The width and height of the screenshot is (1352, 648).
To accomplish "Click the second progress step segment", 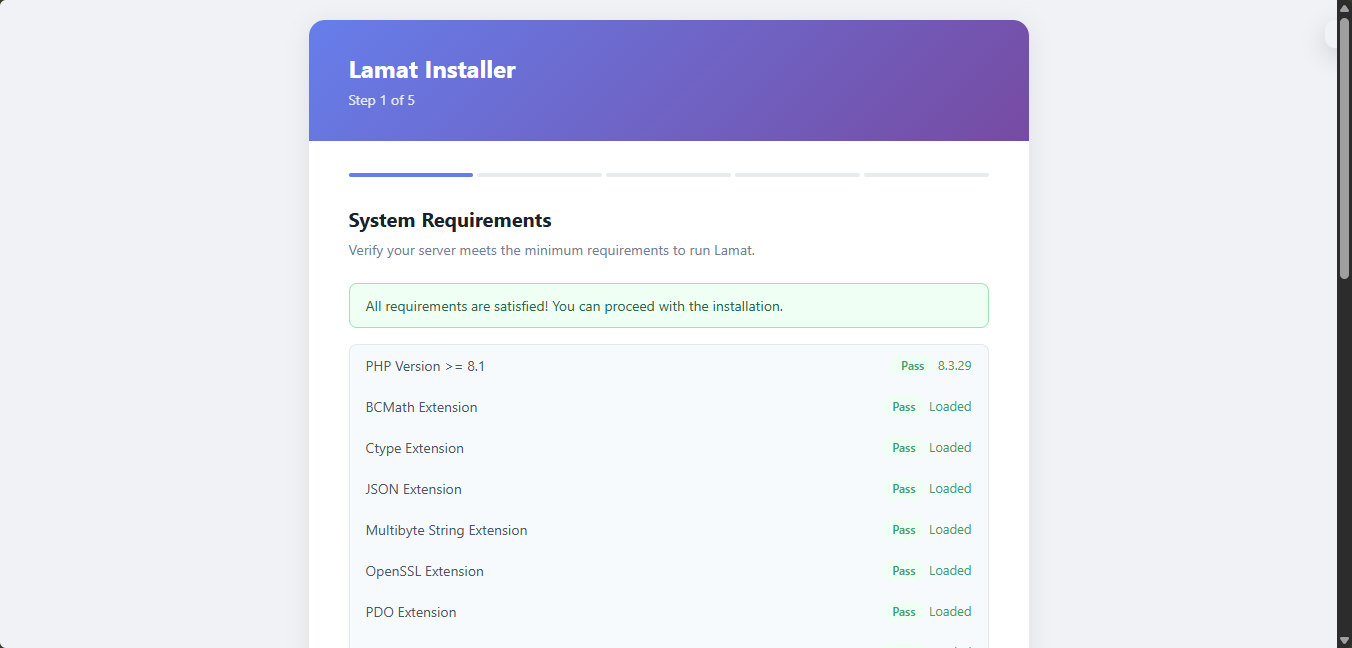I will coord(540,175).
